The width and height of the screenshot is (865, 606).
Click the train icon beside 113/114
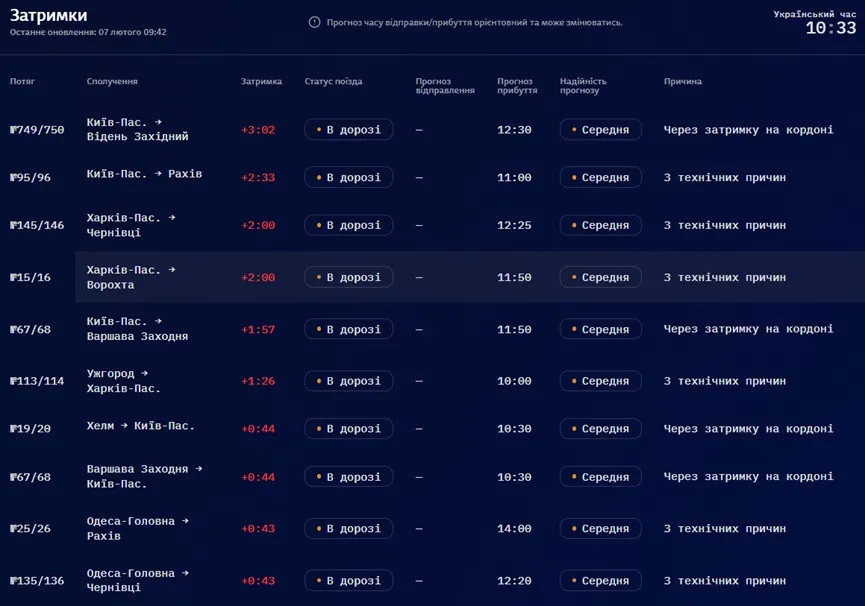point(14,381)
